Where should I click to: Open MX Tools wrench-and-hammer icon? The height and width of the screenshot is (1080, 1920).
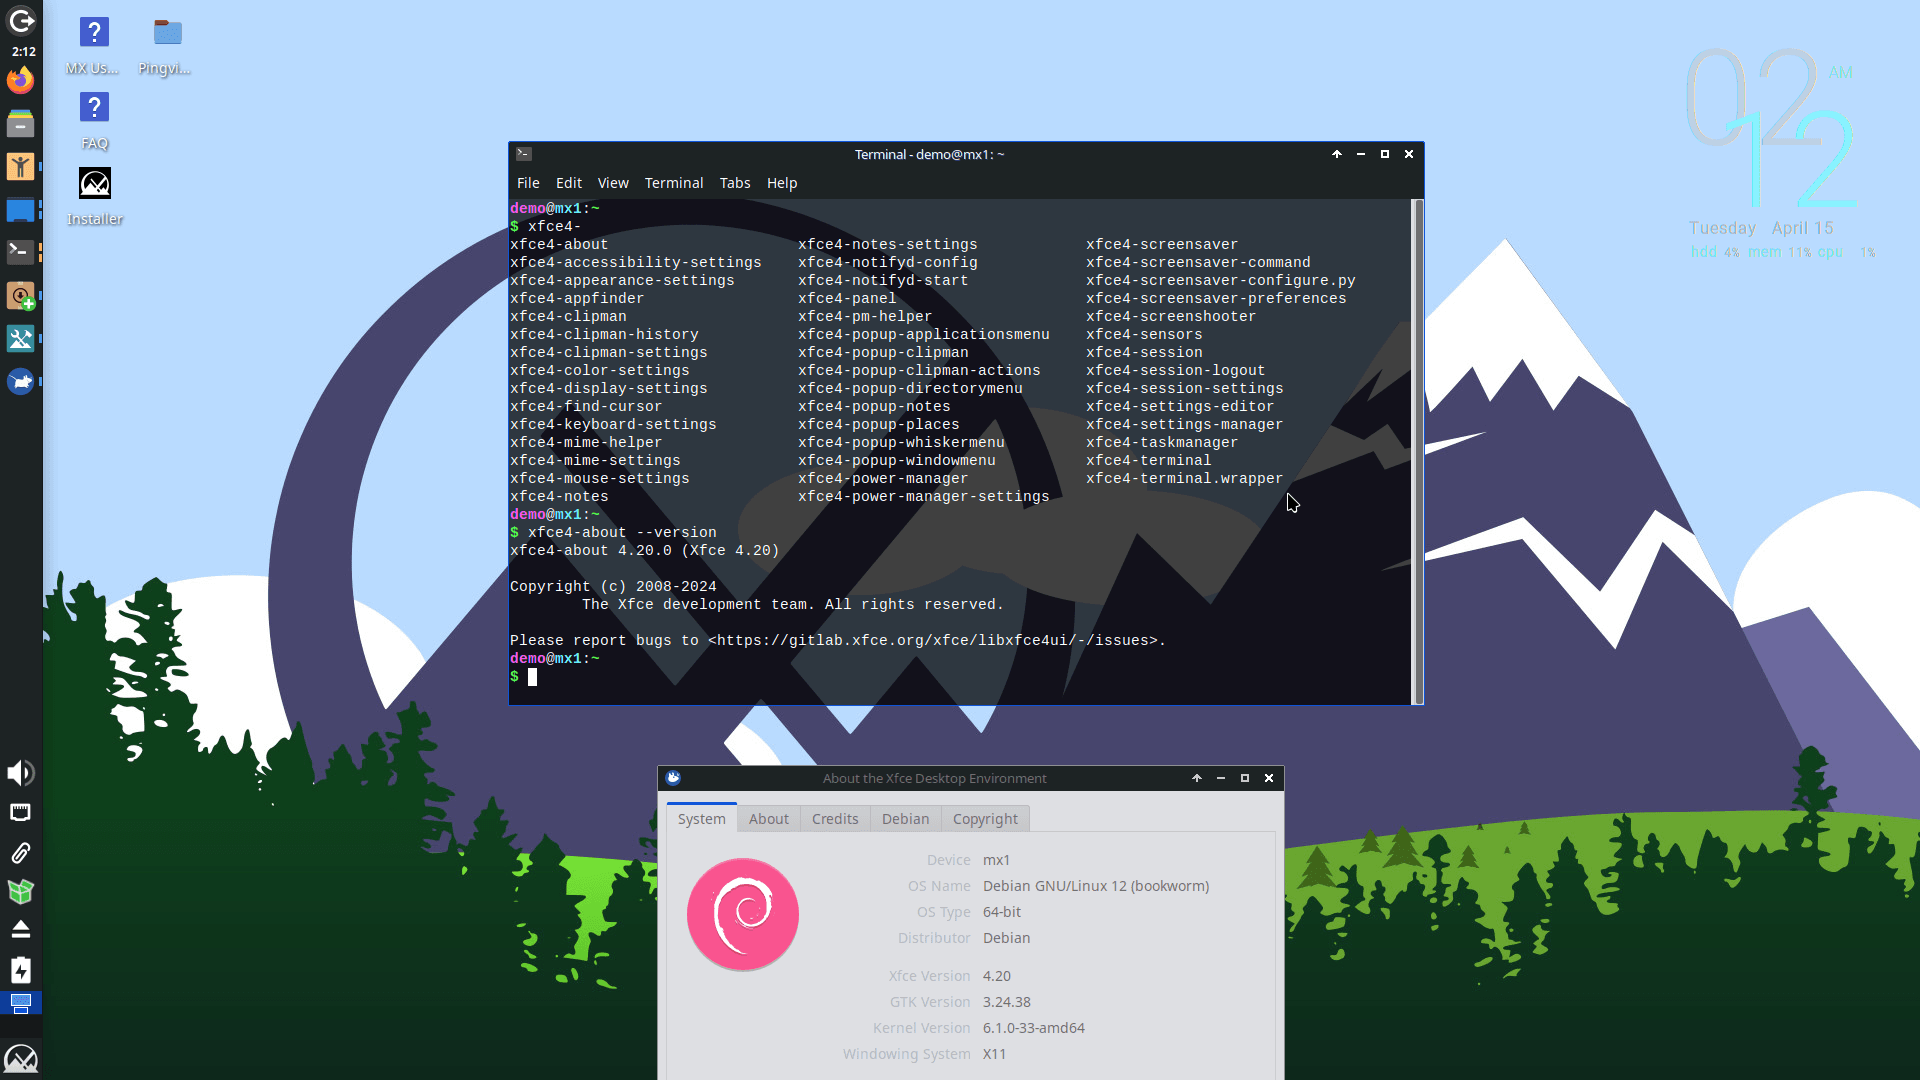[20, 339]
